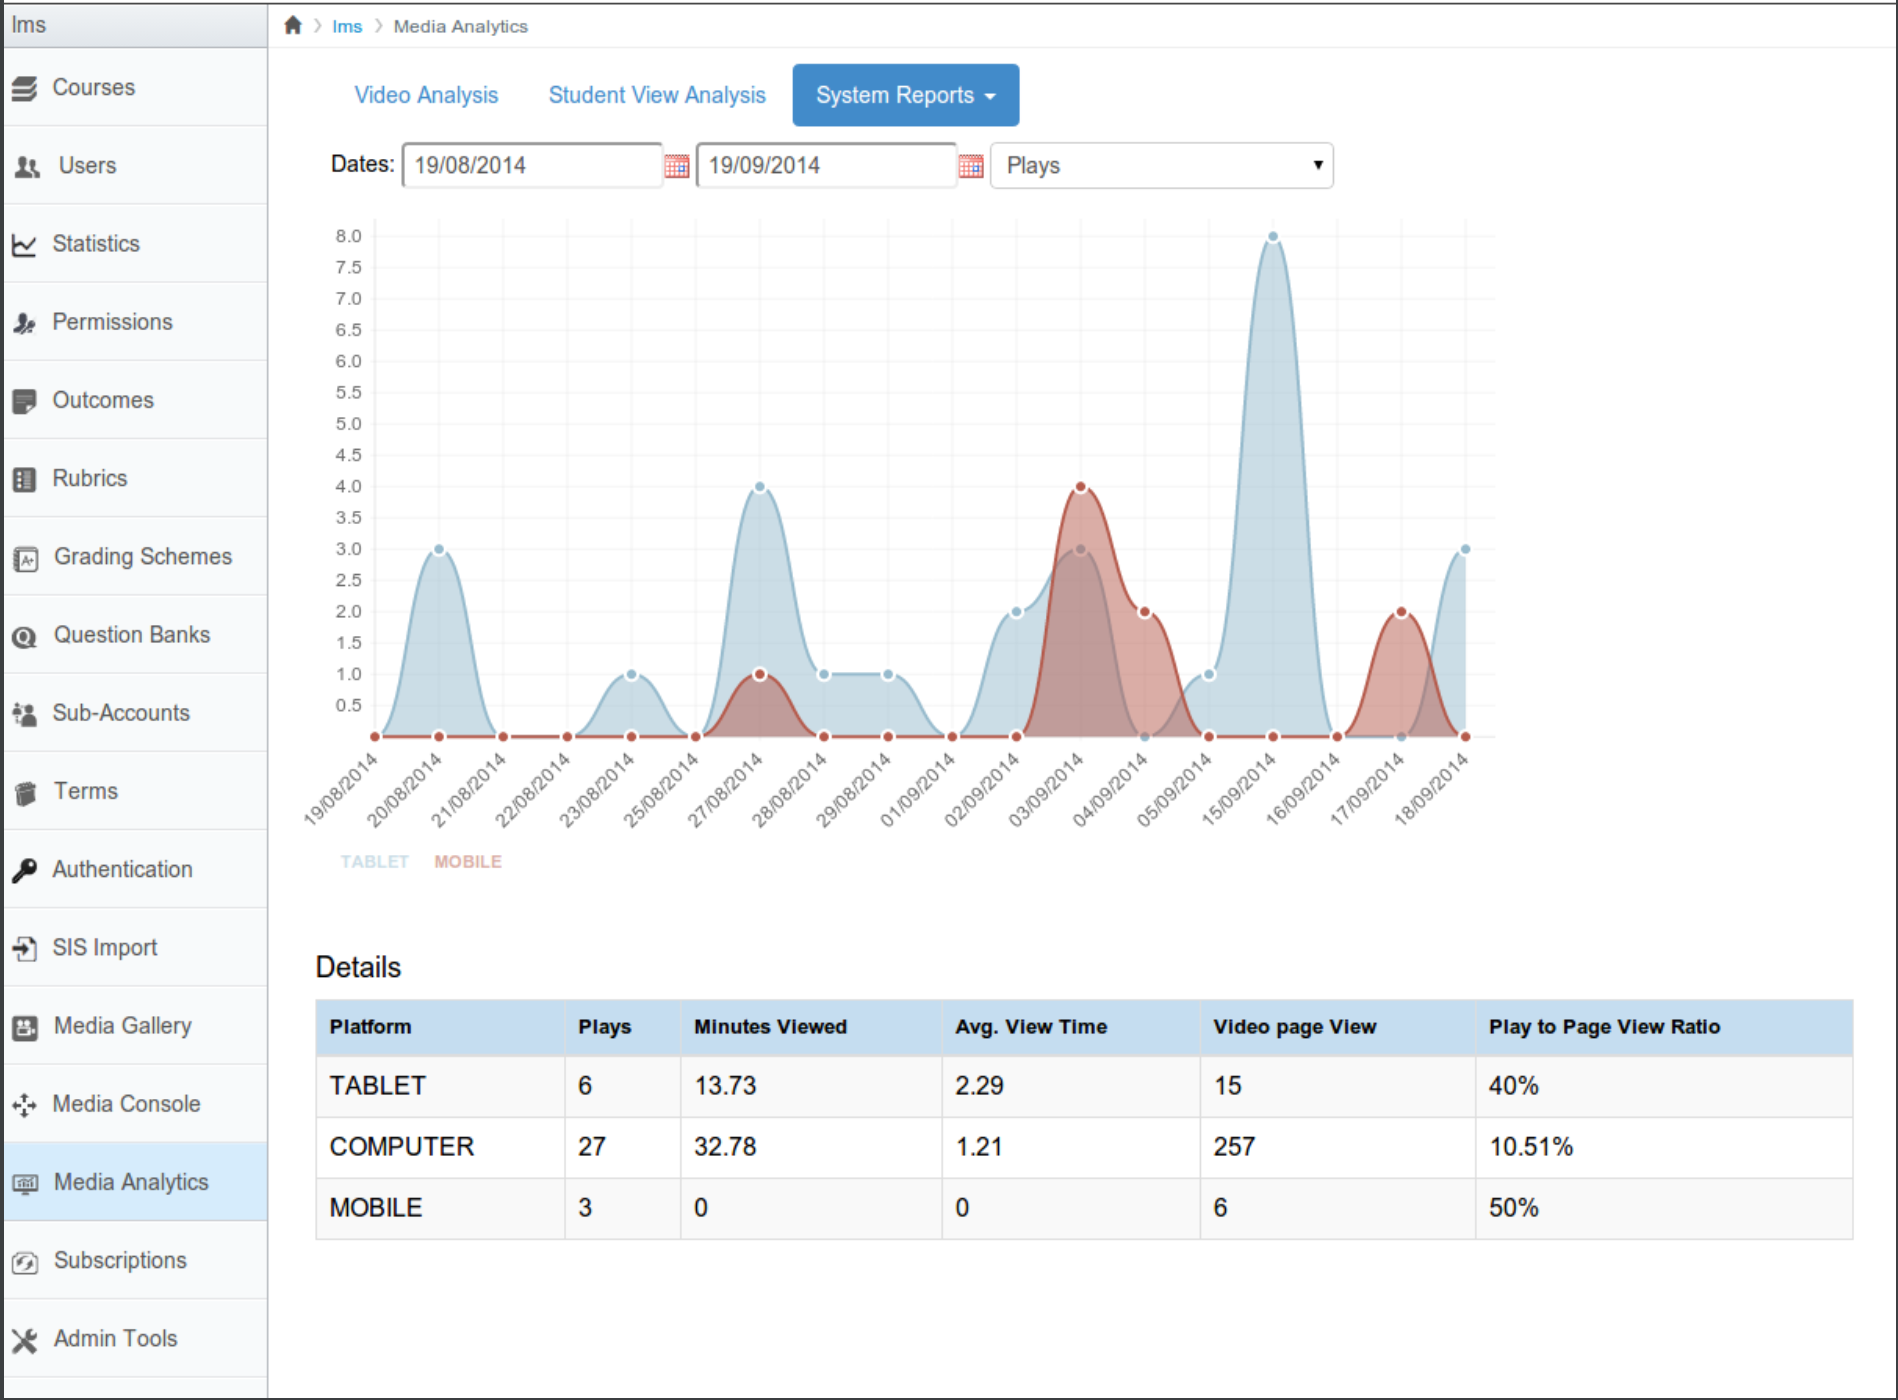The width and height of the screenshot is (1898, 1400).
Task: Expand the System Reports dropdown
Action: 905,95
